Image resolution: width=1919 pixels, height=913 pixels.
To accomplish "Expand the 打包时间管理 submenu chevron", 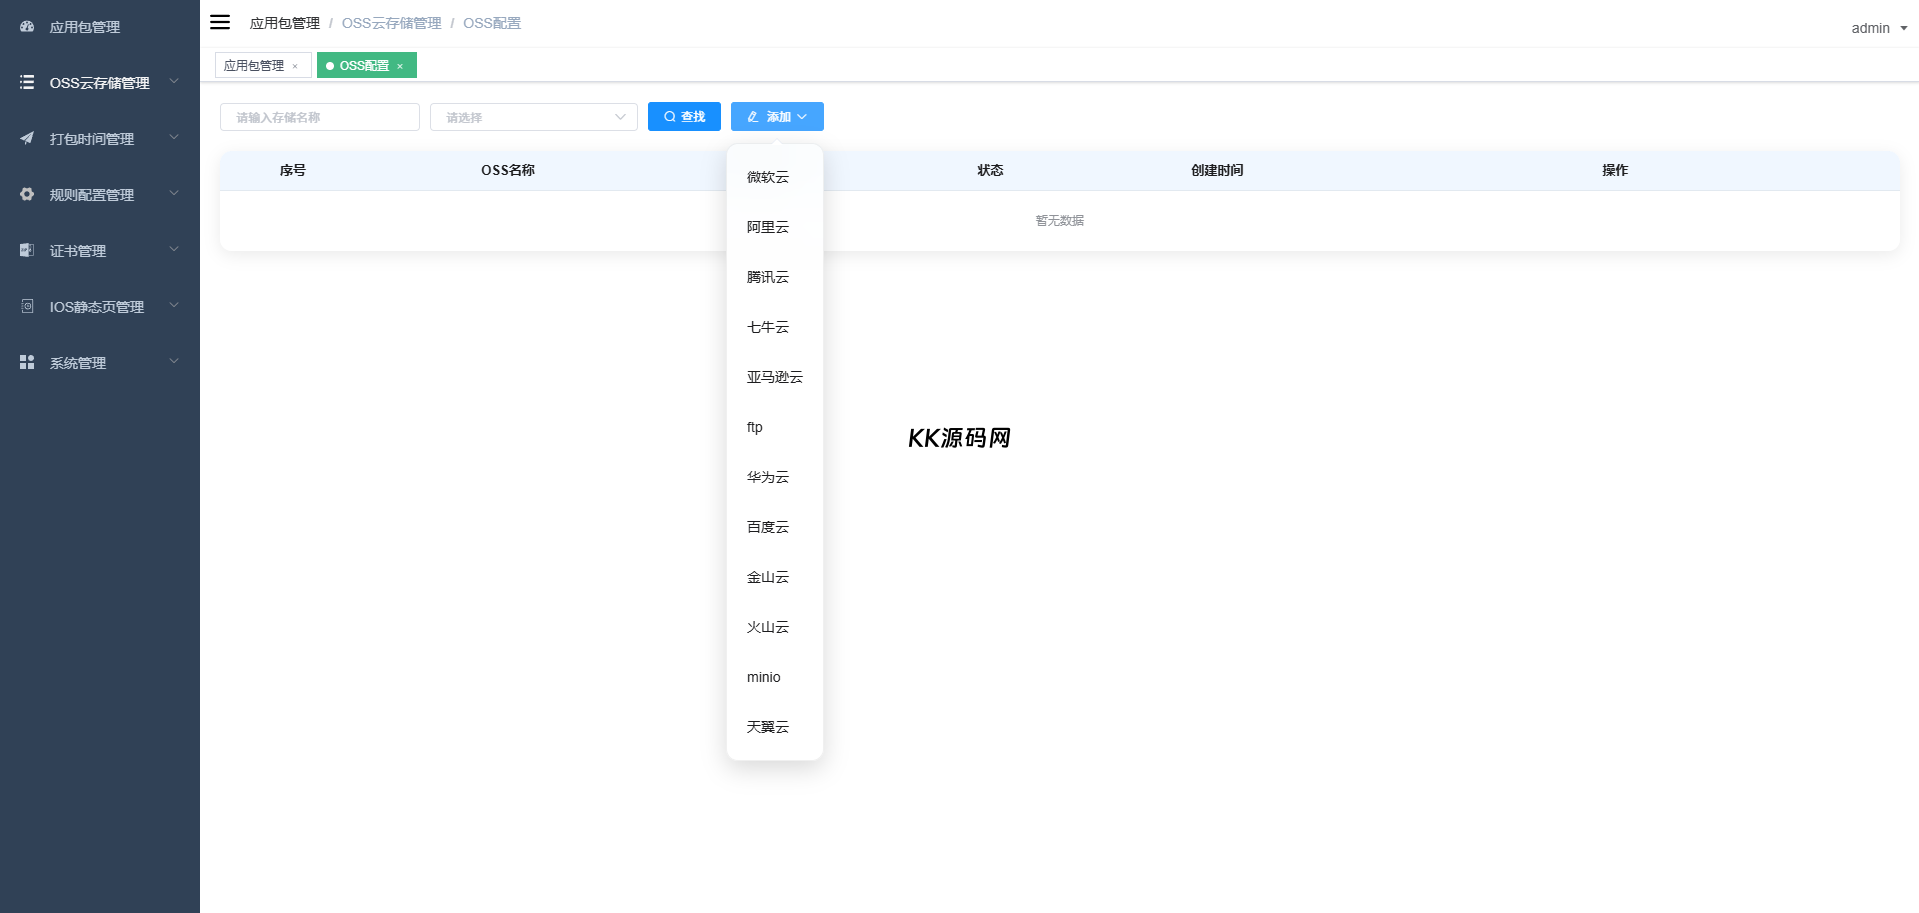I will (x=174, y=138).
